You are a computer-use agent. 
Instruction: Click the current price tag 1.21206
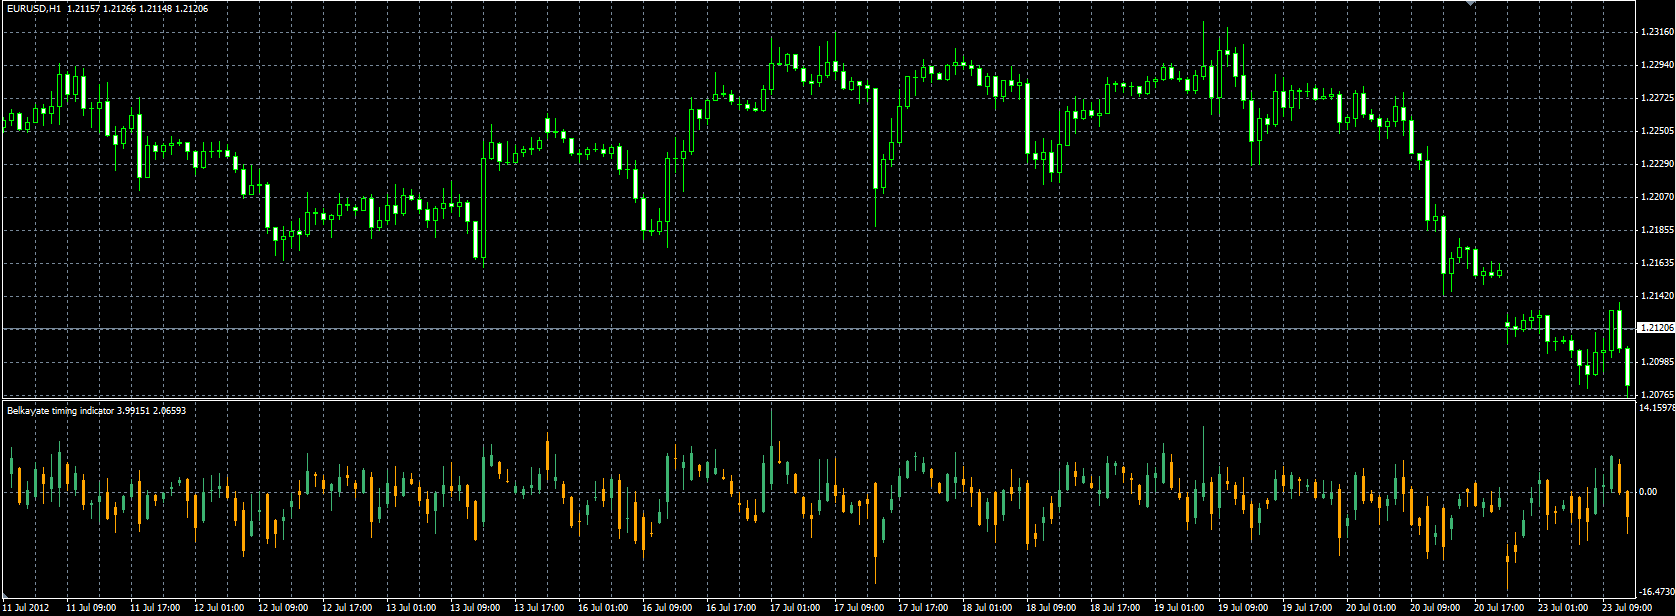click(1655, 328)
